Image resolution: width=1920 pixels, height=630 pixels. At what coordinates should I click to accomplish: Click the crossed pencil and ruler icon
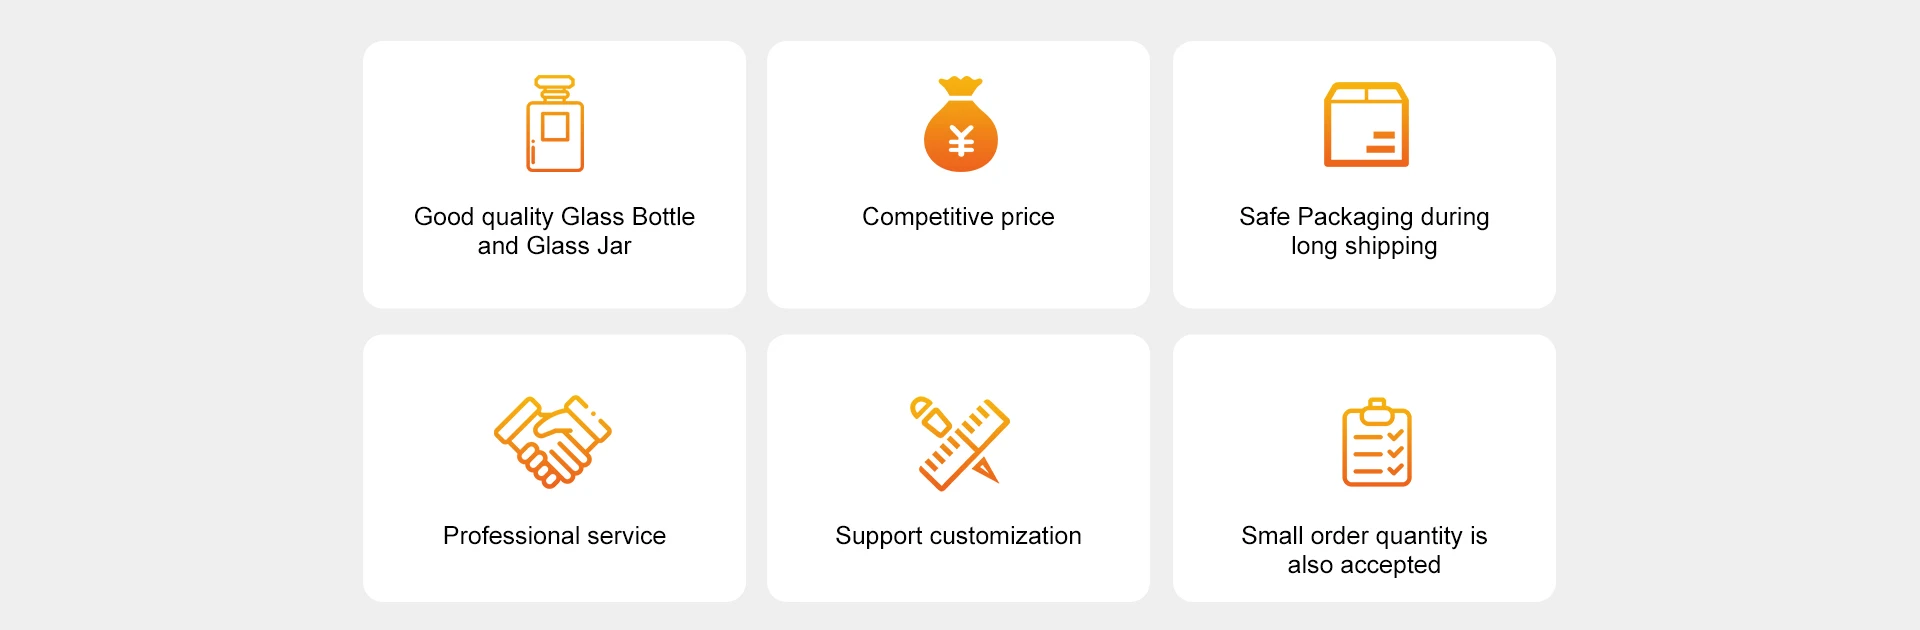tap(960, 443)
